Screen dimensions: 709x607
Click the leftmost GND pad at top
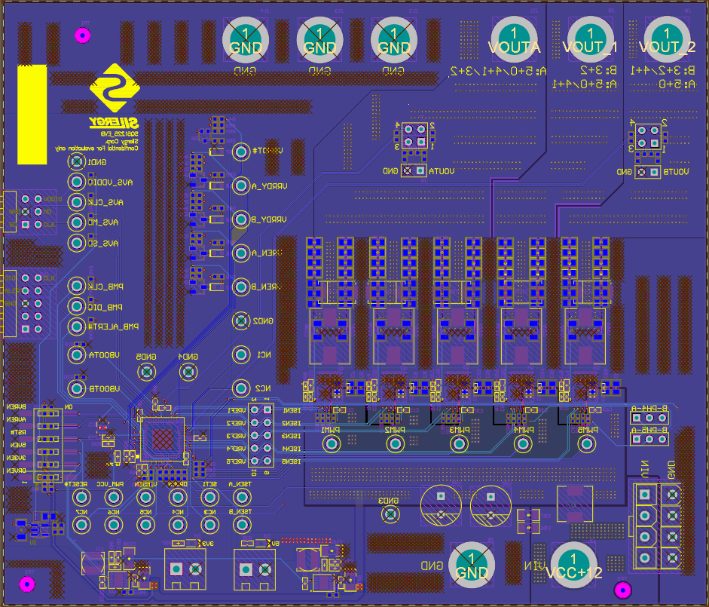(245, 41)
